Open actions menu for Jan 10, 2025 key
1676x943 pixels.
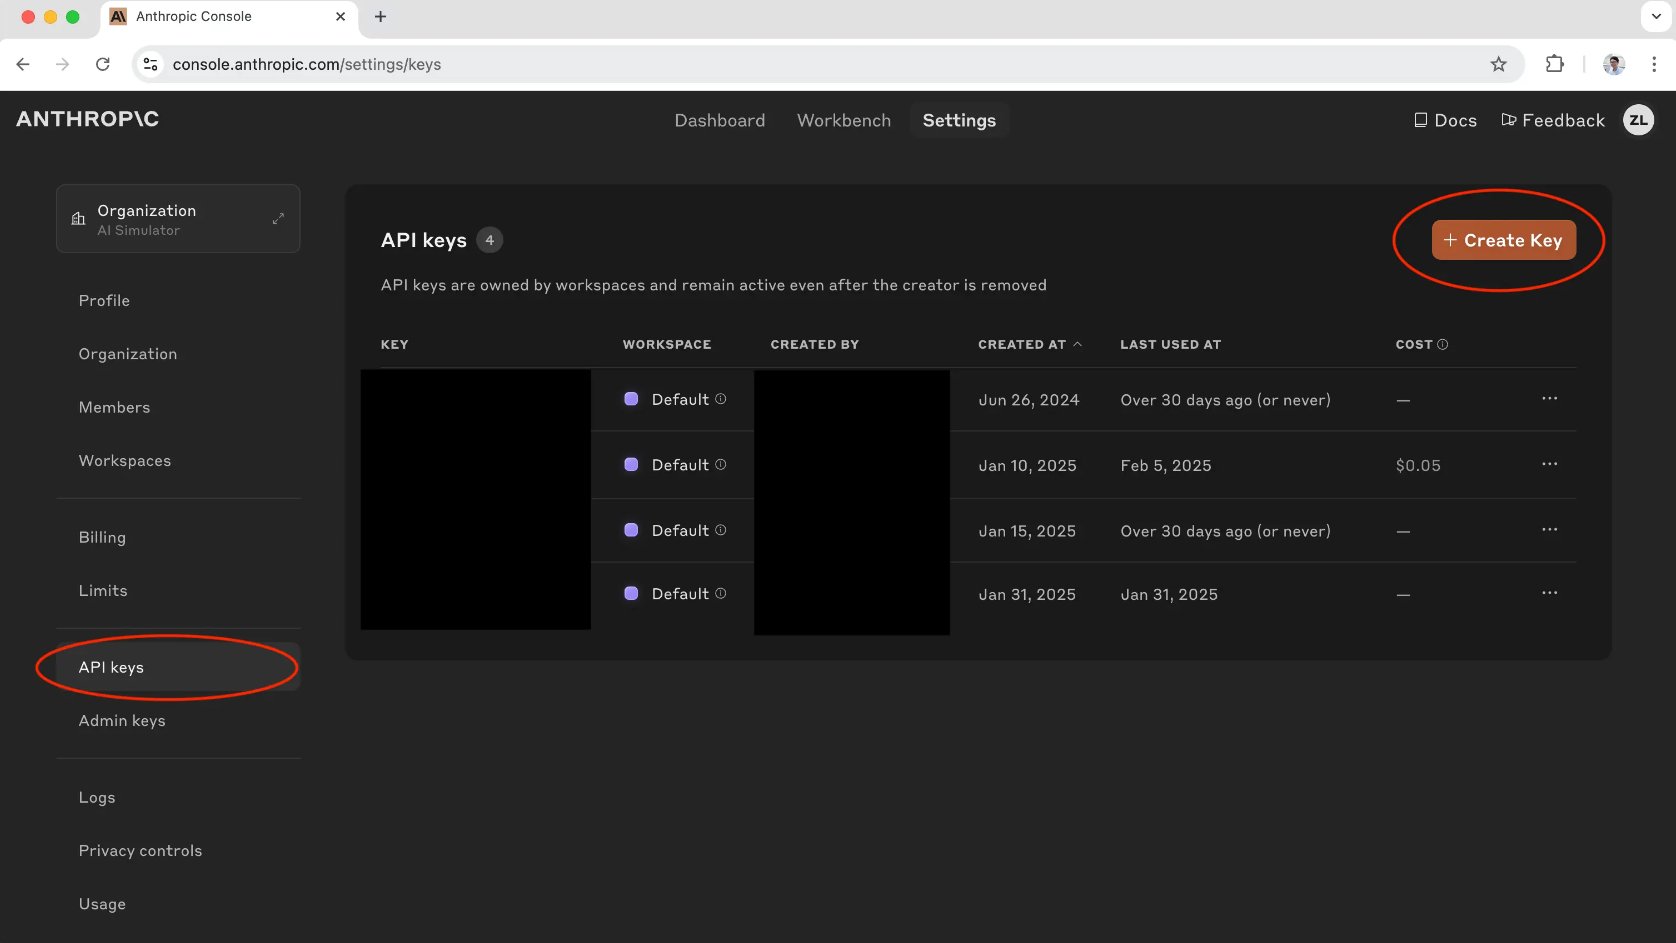[x=1549, y=464]
